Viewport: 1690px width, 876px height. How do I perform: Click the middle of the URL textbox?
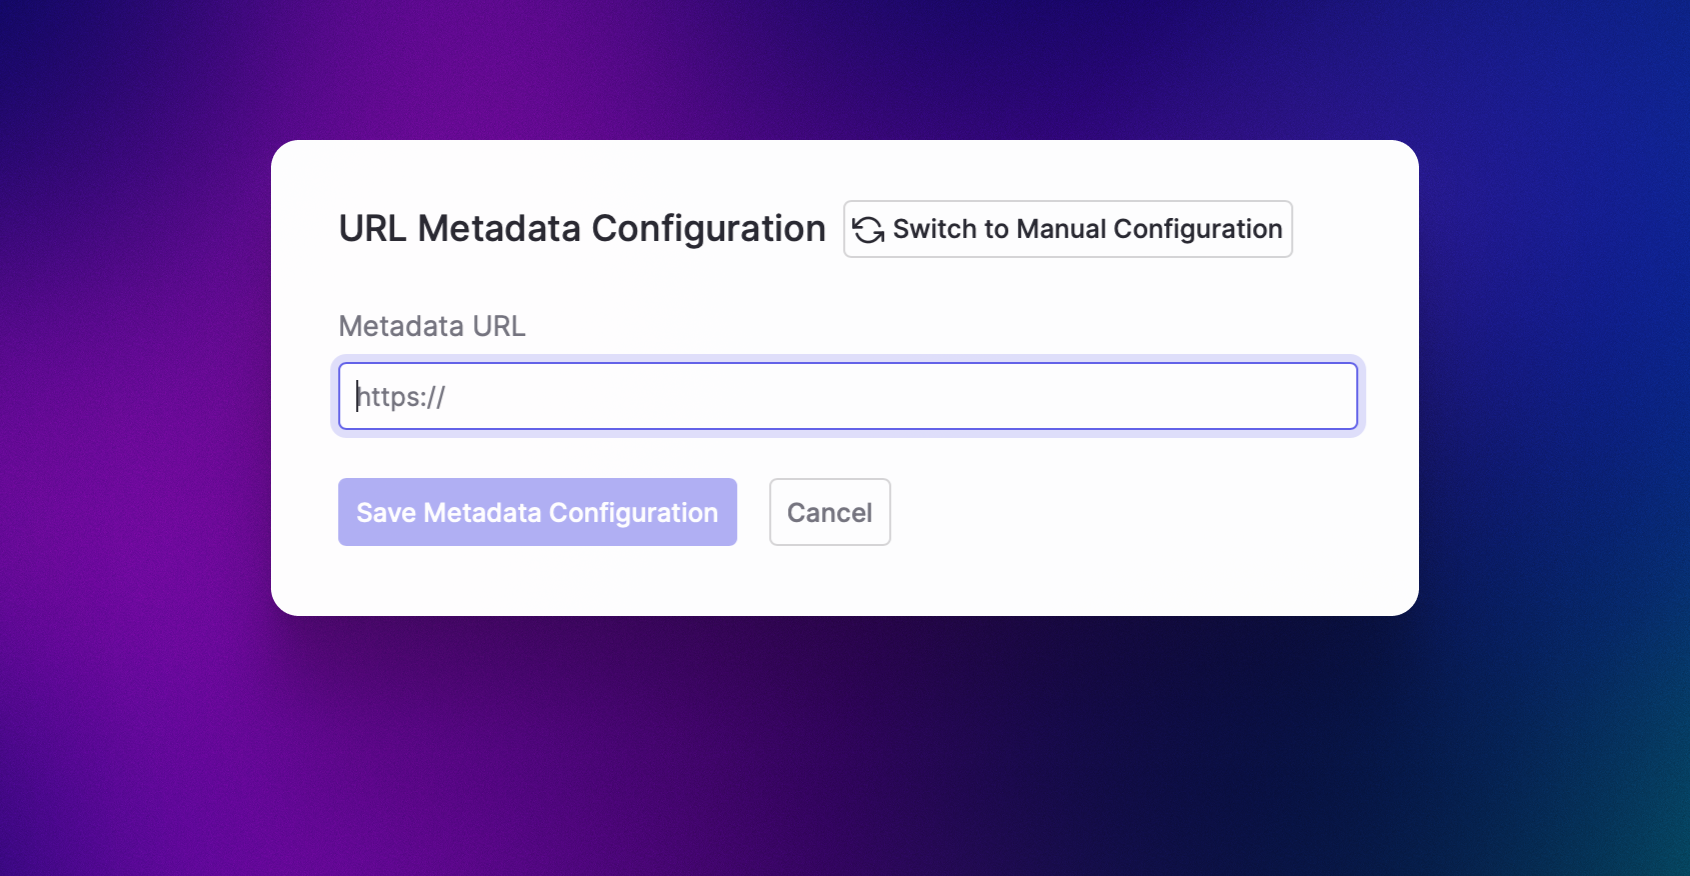pos(847,397)
